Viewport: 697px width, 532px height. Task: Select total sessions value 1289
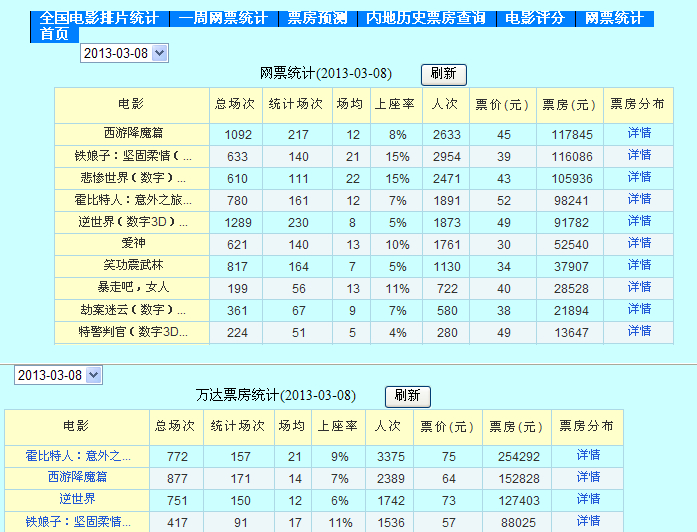pyautogui.click(x=238, y=223)
